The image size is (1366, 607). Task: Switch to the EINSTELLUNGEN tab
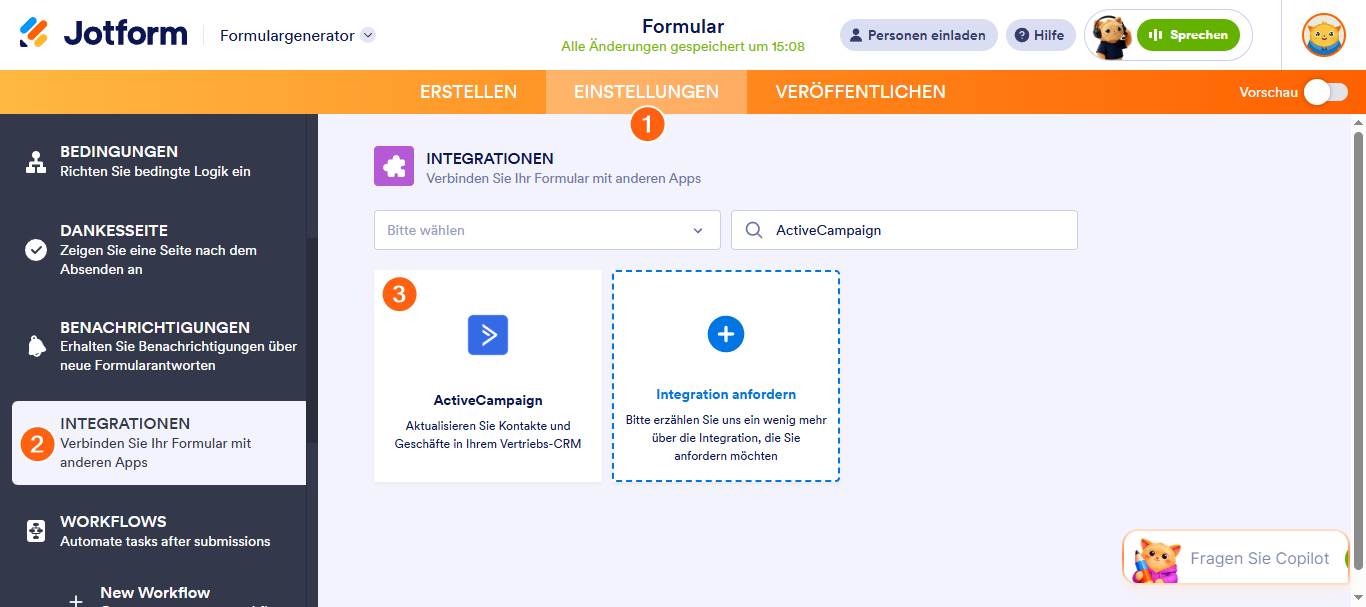point(646,92)
